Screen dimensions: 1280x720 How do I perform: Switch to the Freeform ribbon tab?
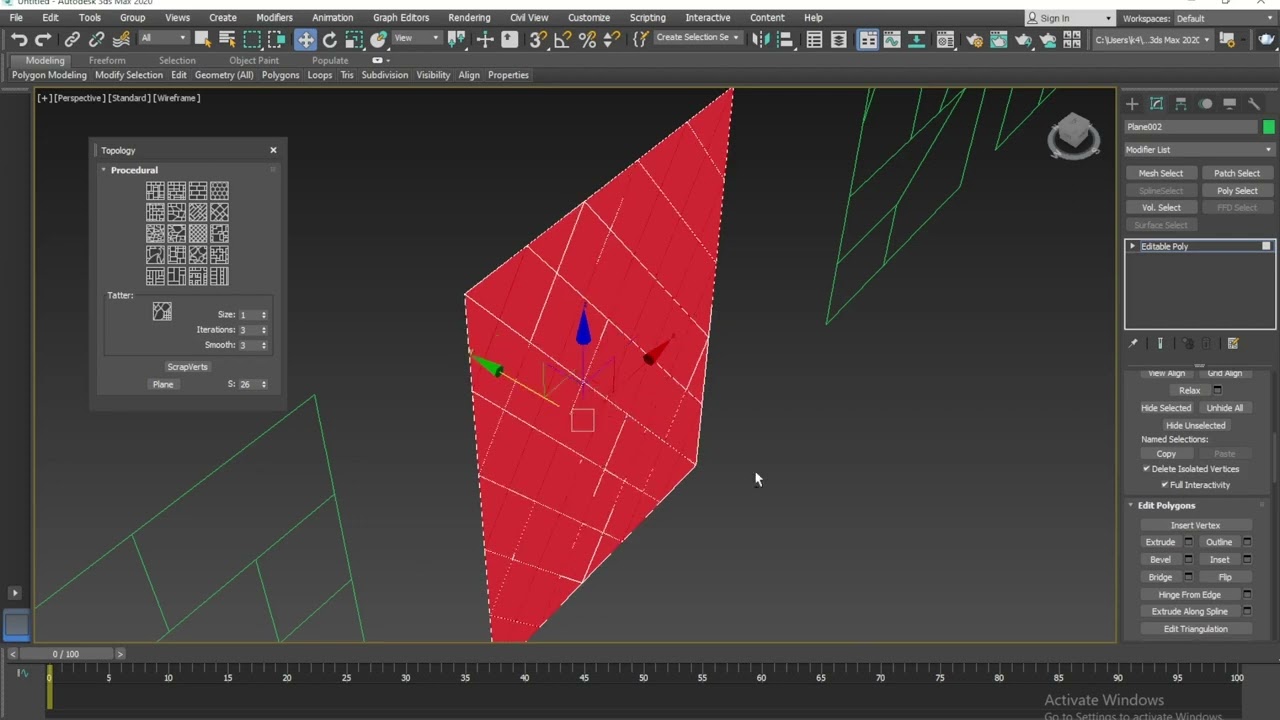pyautogui.click(x=107, y=60)
